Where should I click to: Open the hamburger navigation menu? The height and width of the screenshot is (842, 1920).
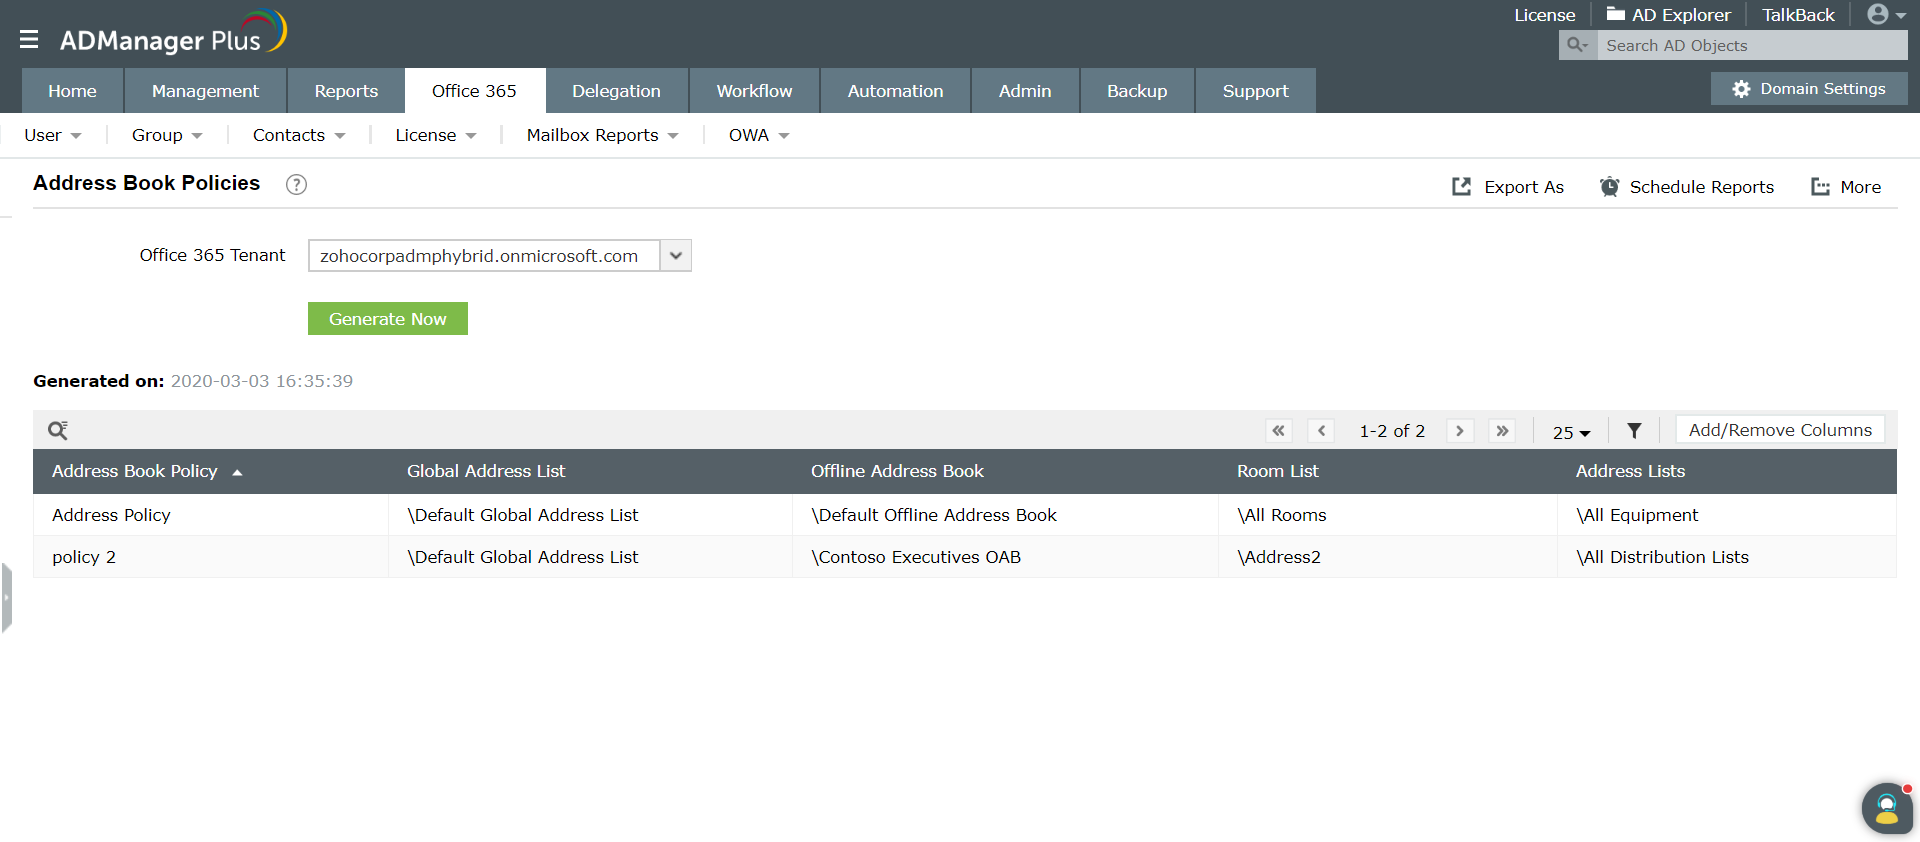tap(29, 39)
